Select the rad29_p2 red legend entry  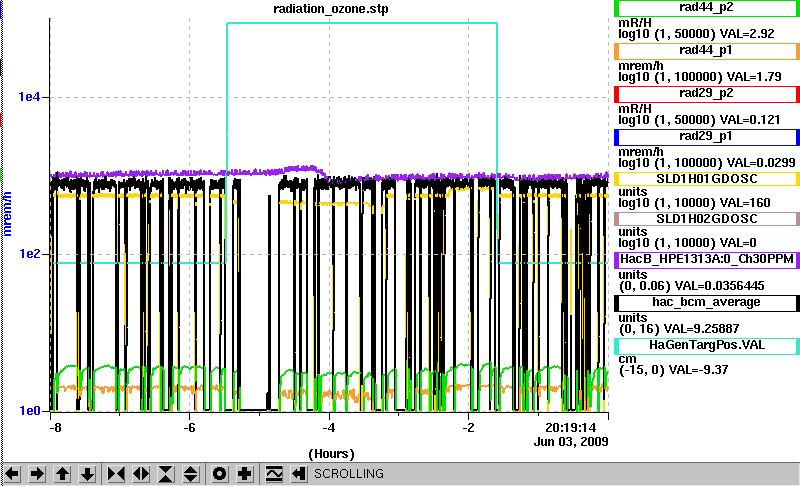click(x=707, y=94)
